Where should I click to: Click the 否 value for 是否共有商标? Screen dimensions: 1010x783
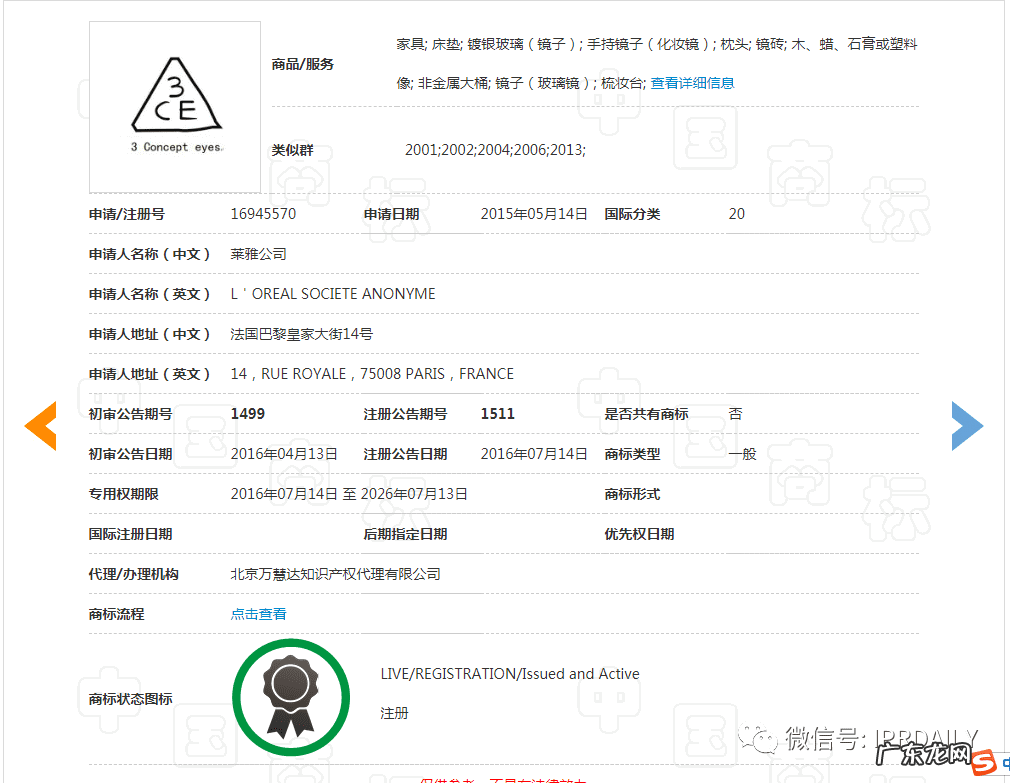pos(735,413)
